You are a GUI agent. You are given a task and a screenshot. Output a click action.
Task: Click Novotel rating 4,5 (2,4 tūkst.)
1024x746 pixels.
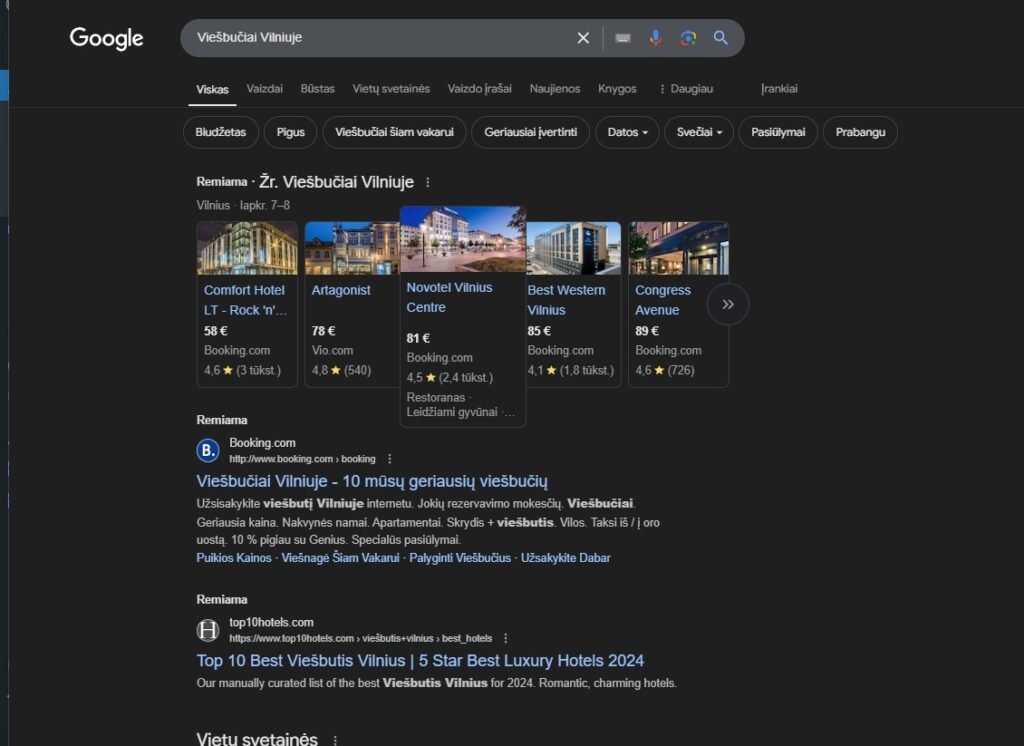449,378
